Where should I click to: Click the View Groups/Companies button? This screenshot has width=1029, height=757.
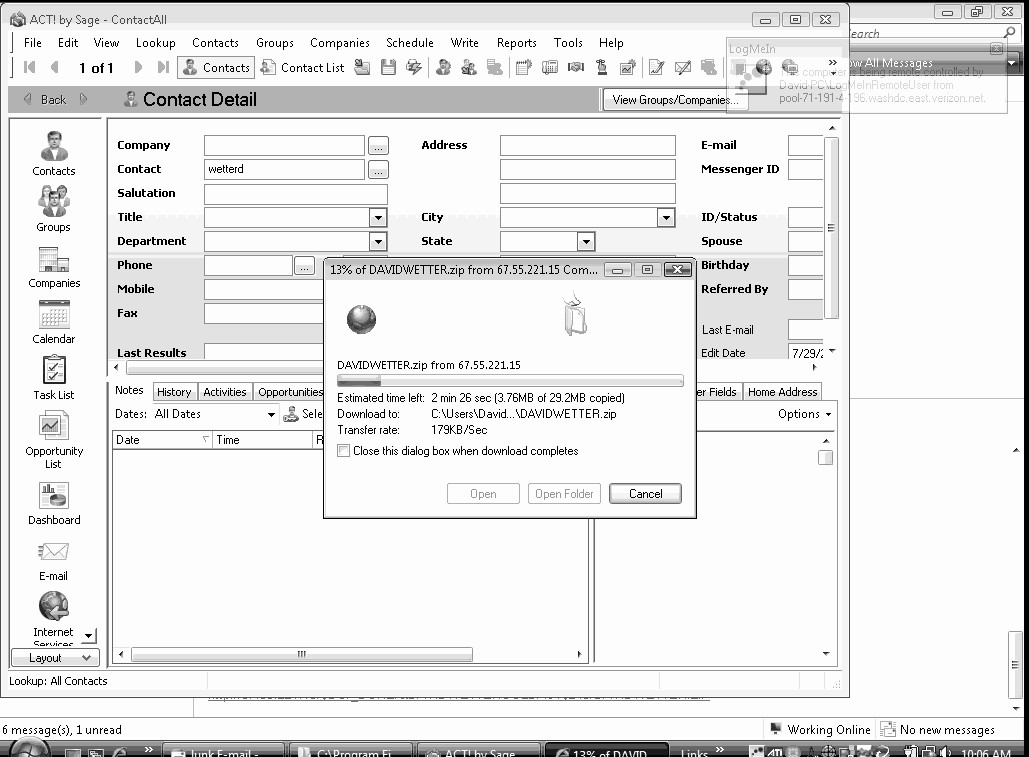click(x=675, y=100)
